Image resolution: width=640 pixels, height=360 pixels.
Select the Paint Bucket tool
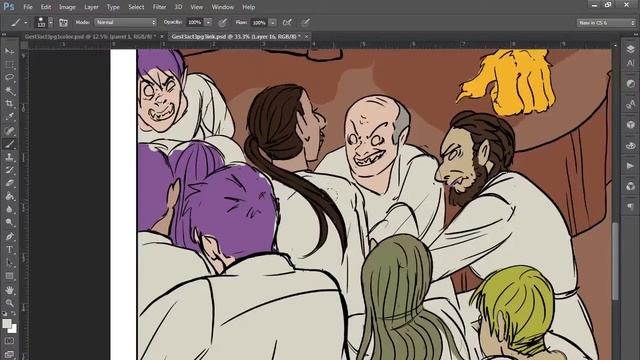[x=9, y=197]
